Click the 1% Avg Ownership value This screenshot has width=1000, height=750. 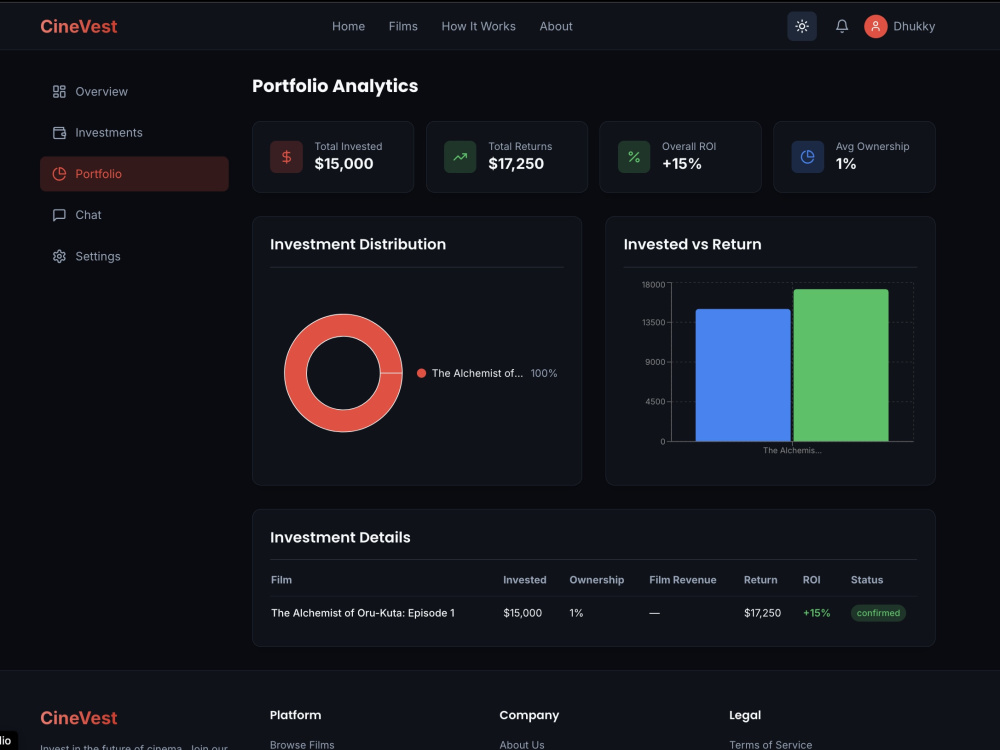click(846, 164)
